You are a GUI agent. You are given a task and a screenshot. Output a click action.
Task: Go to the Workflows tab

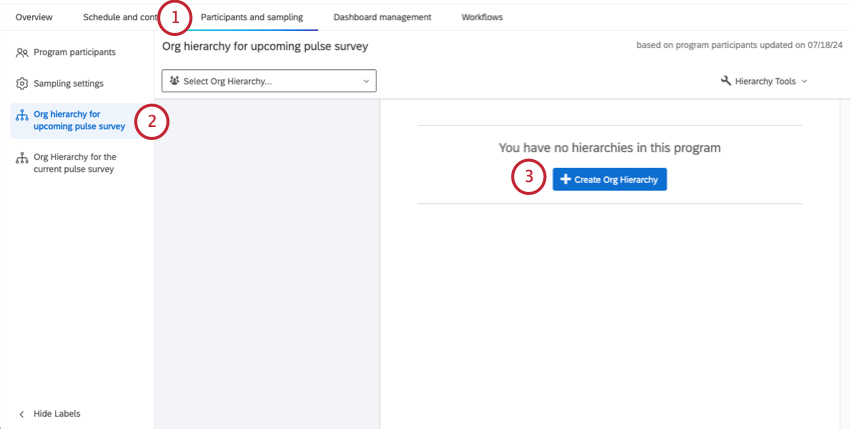point(482,17)
